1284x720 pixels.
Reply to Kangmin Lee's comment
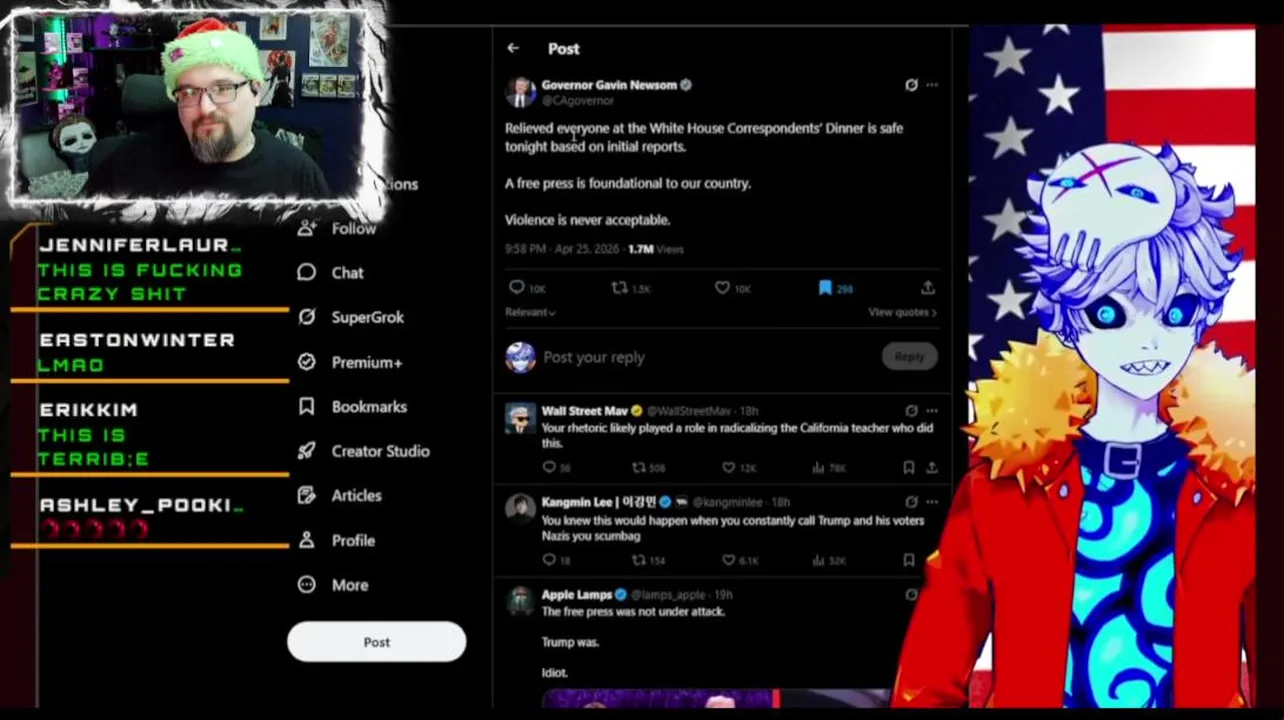click(x=549, y=560)
